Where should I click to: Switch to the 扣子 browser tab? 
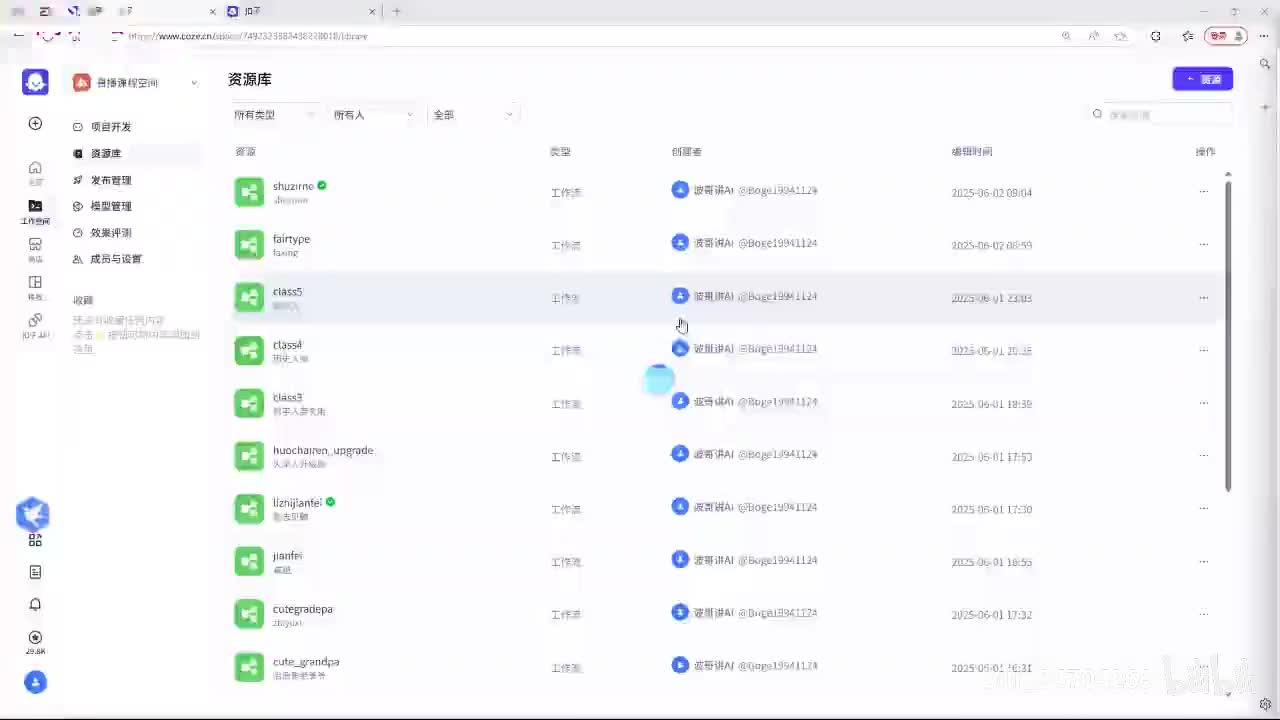(300, 11)
